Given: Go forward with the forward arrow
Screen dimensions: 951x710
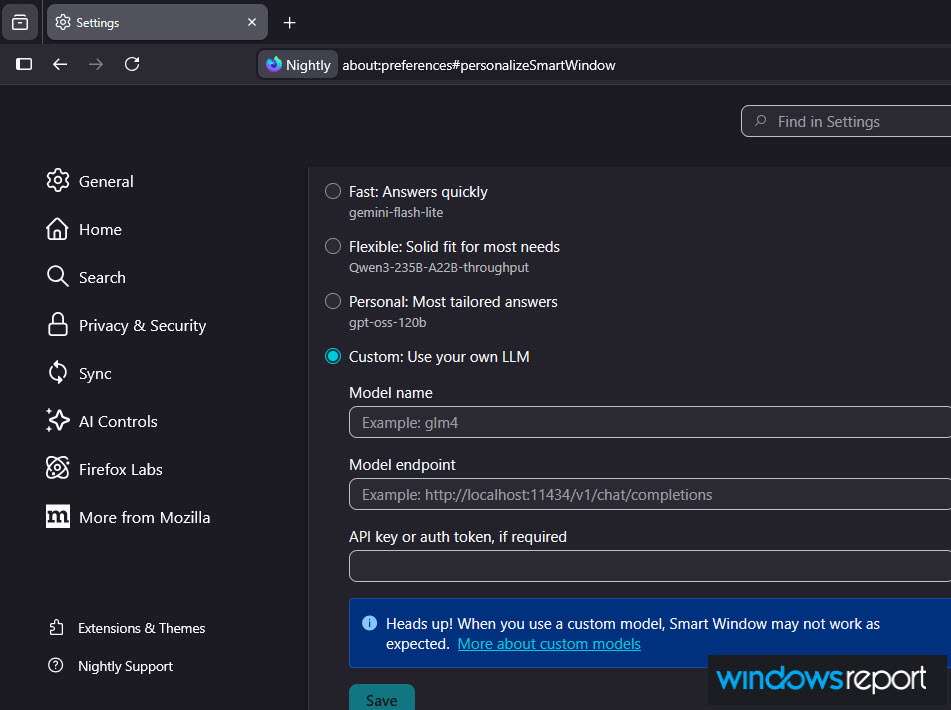Looking at the screenshot, I should coord(96,64).
